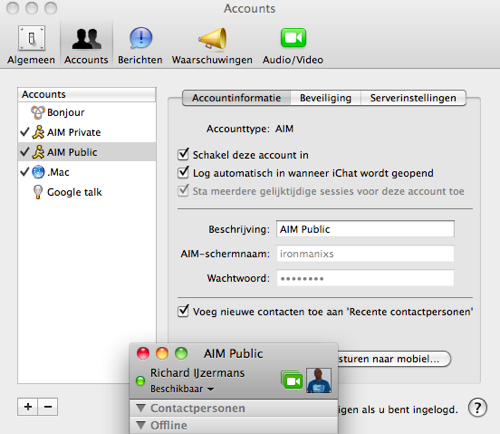Viewport: 500px width, 434px height.
Task: Select the Google talk account
Action: click(87, 192)
